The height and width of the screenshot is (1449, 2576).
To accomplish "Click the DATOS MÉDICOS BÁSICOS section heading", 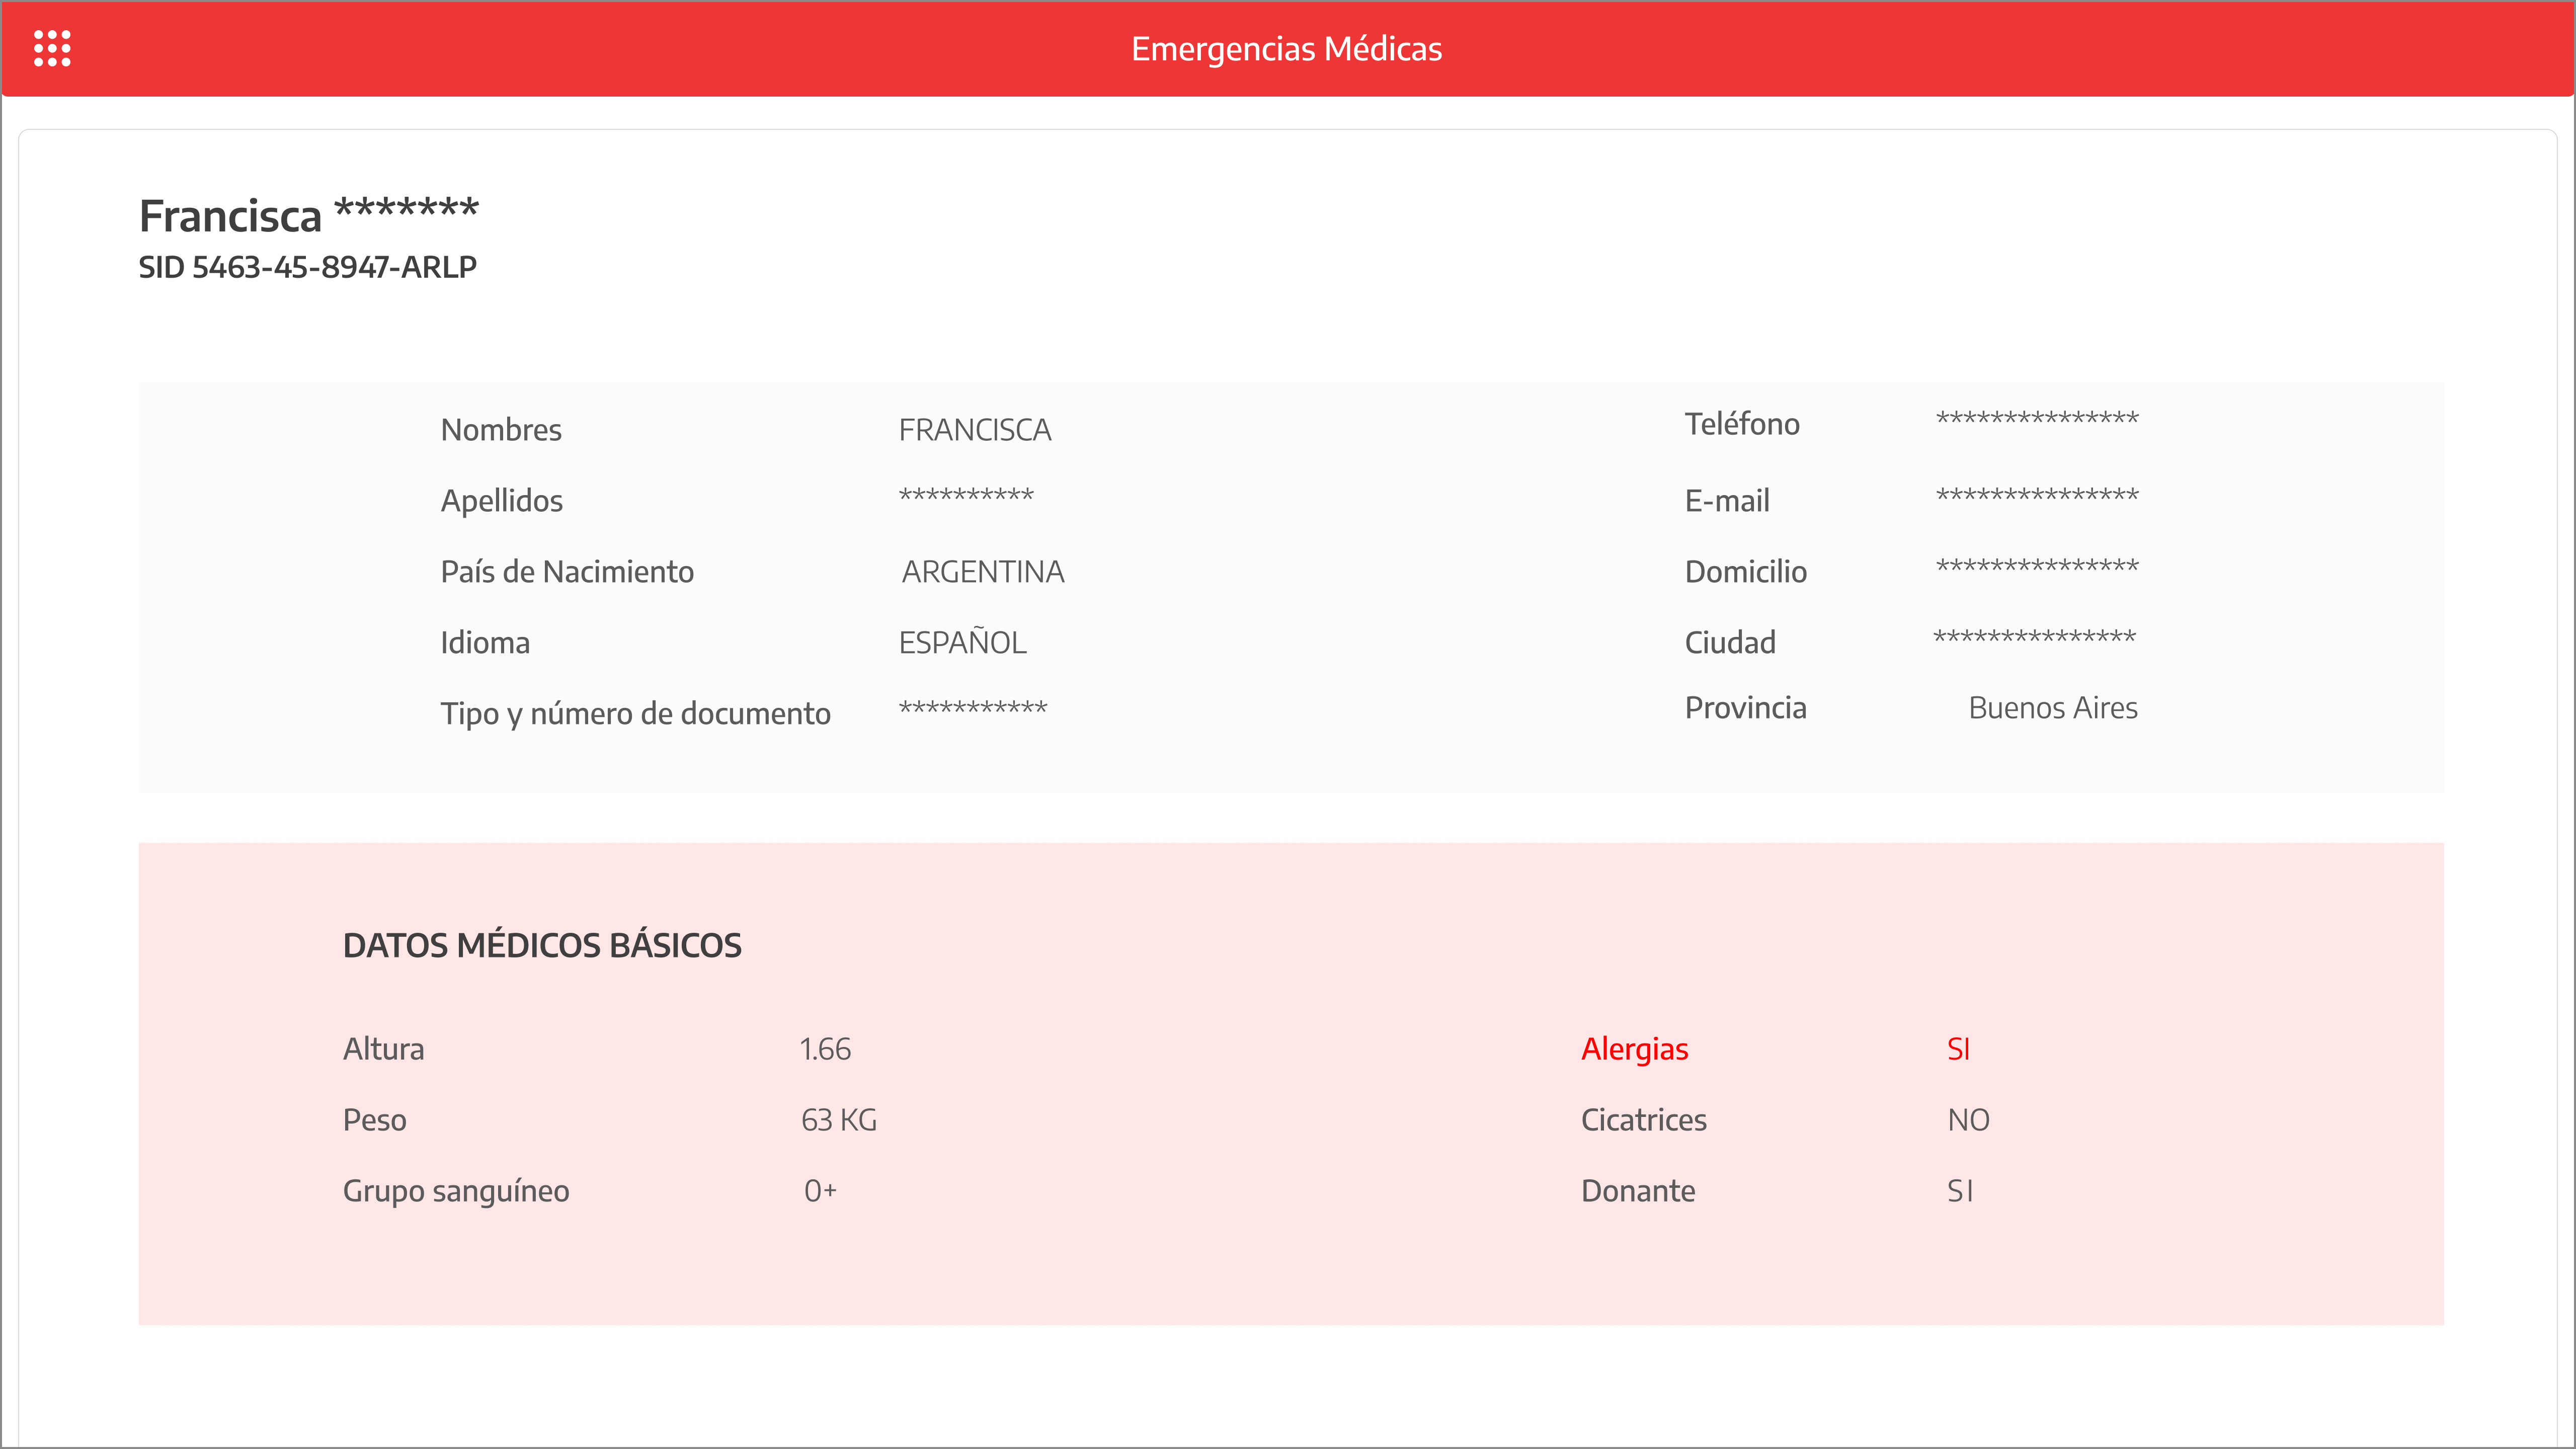I will point(542,945).
